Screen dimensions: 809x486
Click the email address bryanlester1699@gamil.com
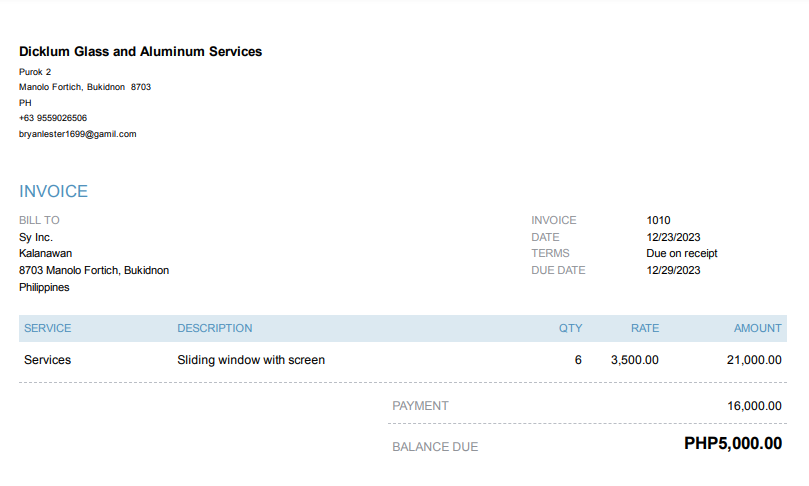(77, 133)
